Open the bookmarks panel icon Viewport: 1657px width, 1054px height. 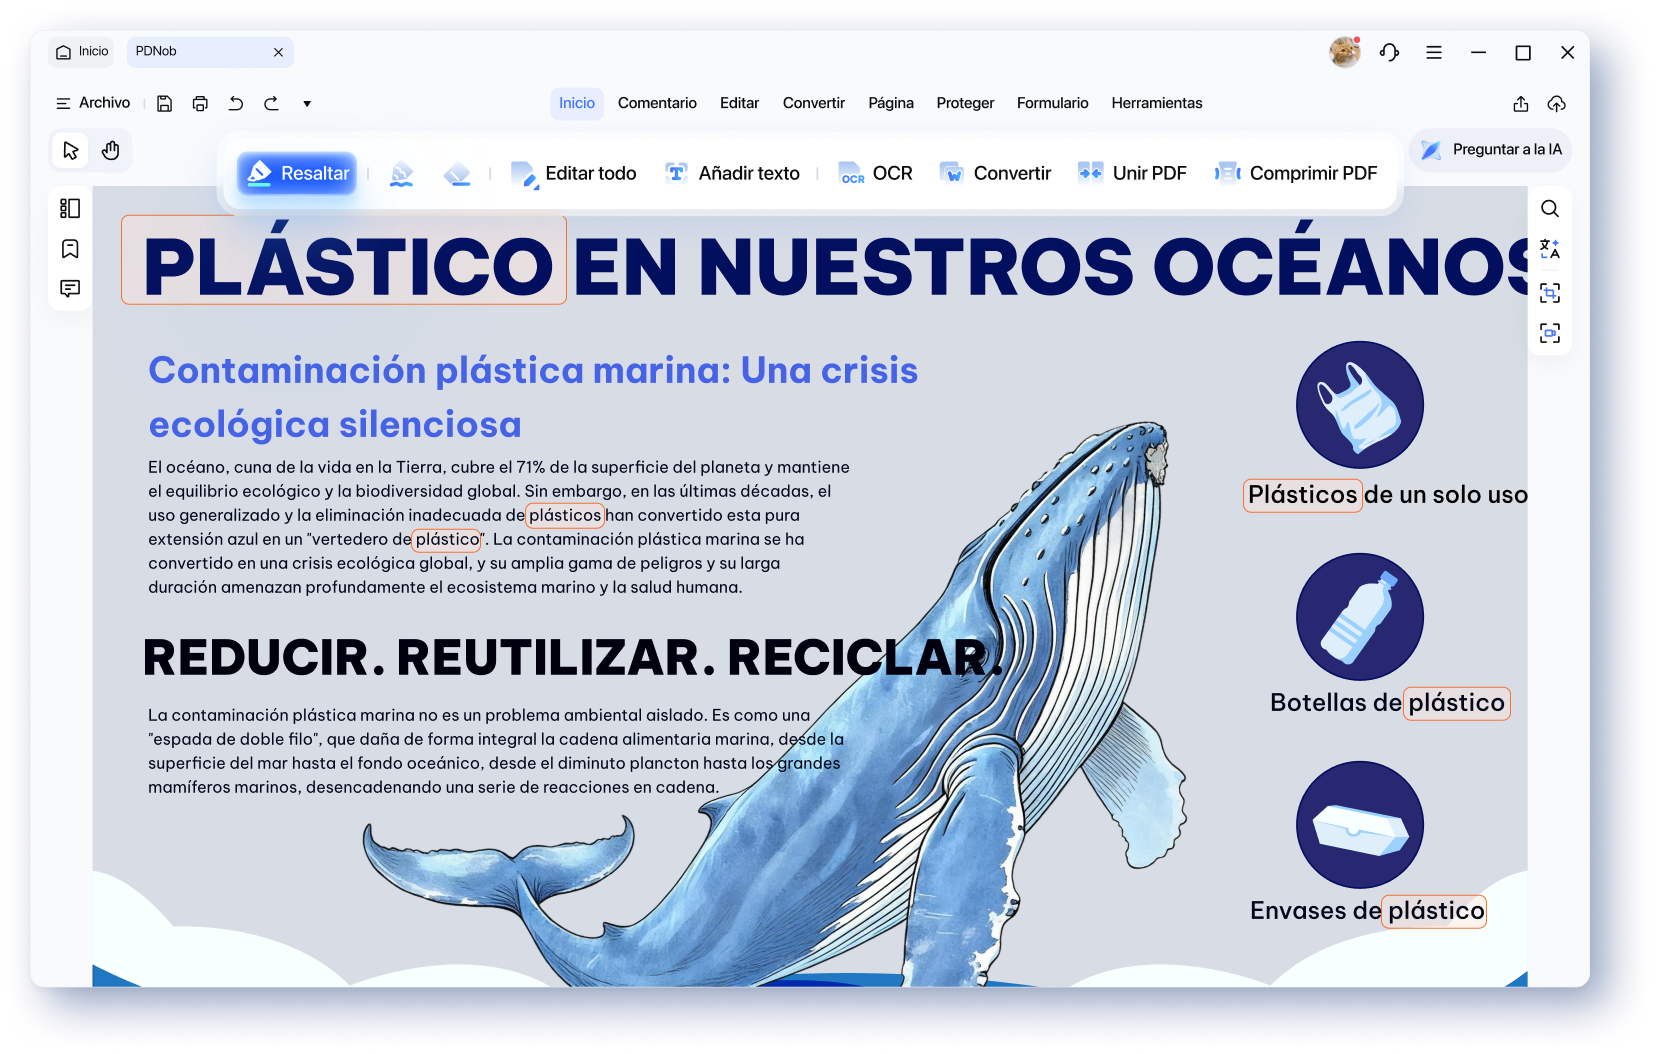tap(70, 248)
